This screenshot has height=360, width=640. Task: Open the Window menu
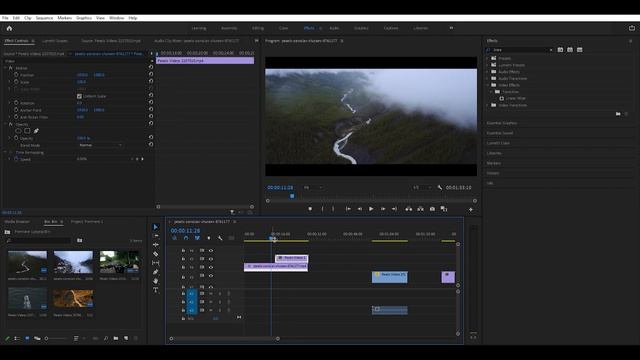pos(116,18)
